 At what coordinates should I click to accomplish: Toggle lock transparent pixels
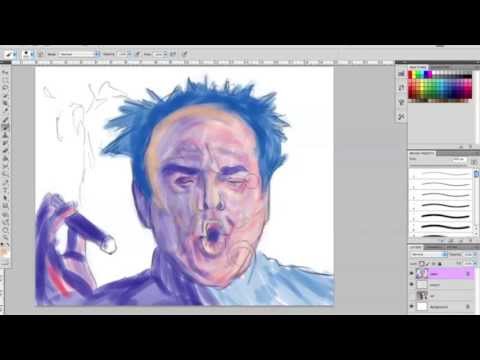pos(421,264)
